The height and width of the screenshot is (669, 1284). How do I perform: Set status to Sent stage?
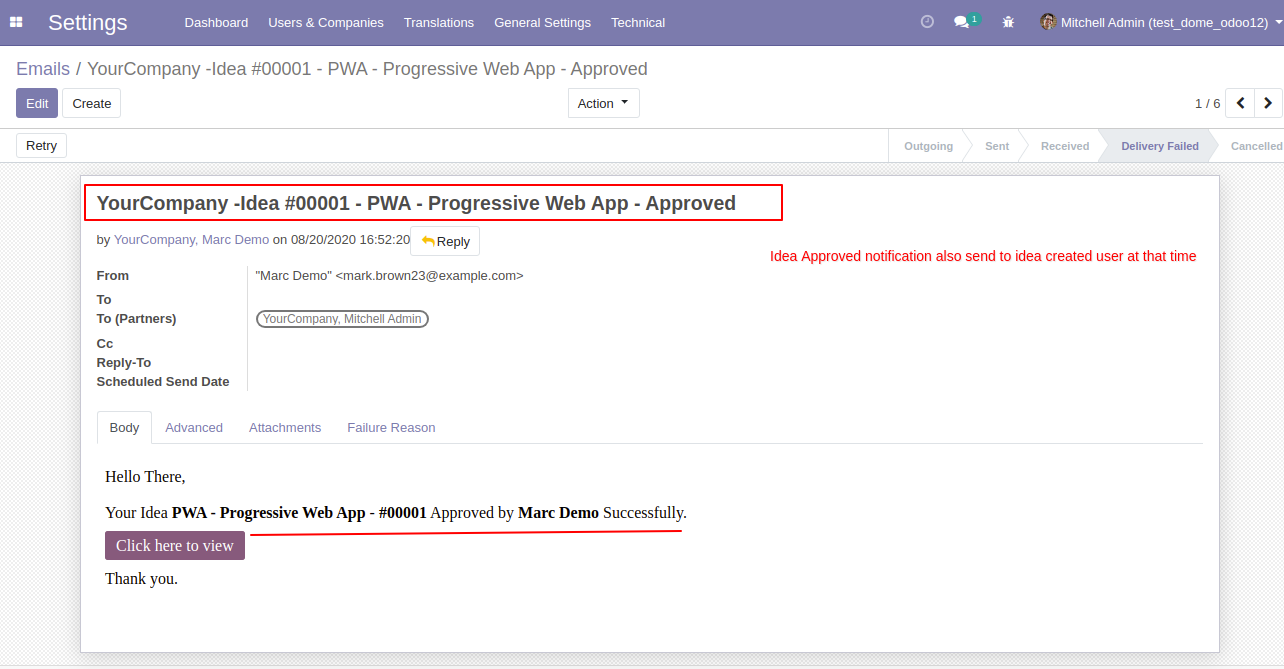(997, 146)
